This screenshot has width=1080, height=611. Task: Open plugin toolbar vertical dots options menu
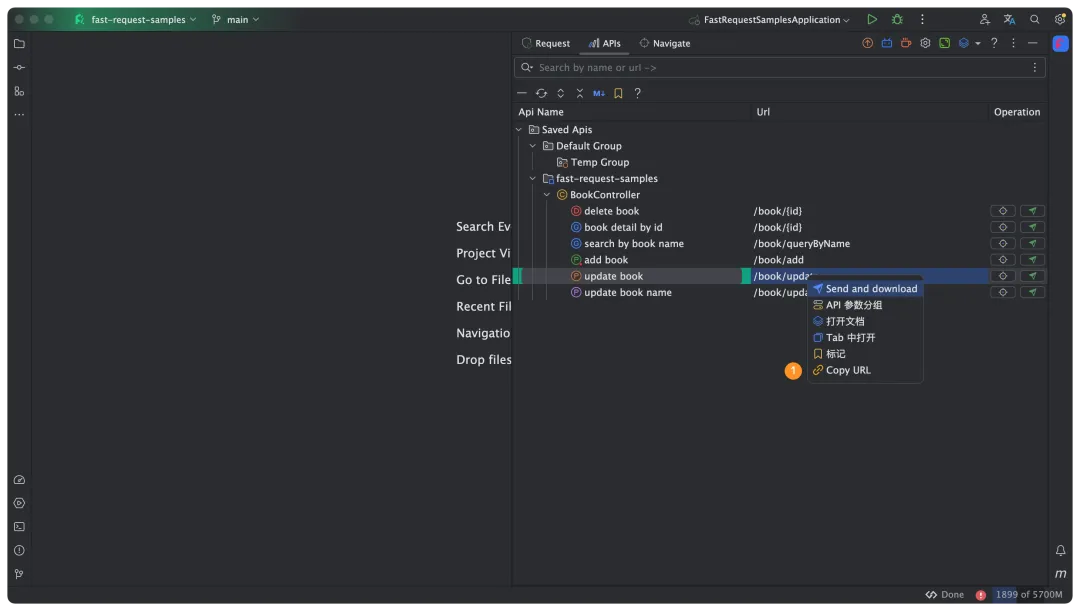(x=1013, y=43)
